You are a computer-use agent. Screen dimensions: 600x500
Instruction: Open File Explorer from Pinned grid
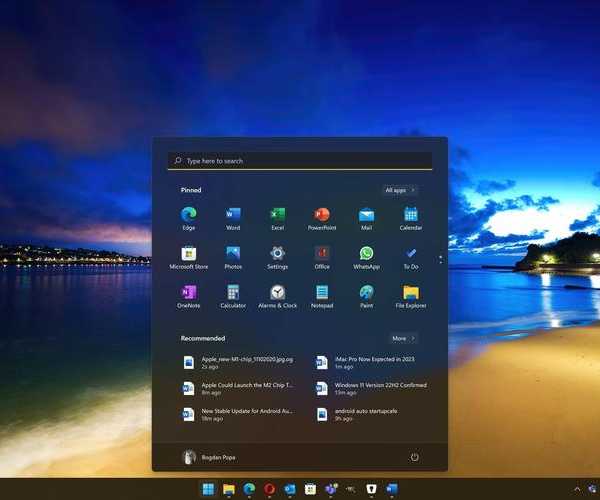(x=411, y=296)
